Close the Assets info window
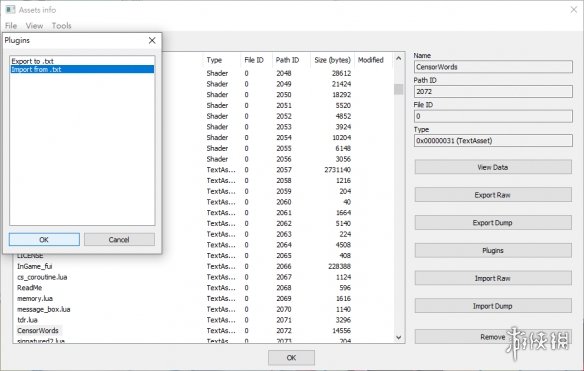The height and width of the screenshot is (371, 584). [574, 10]
